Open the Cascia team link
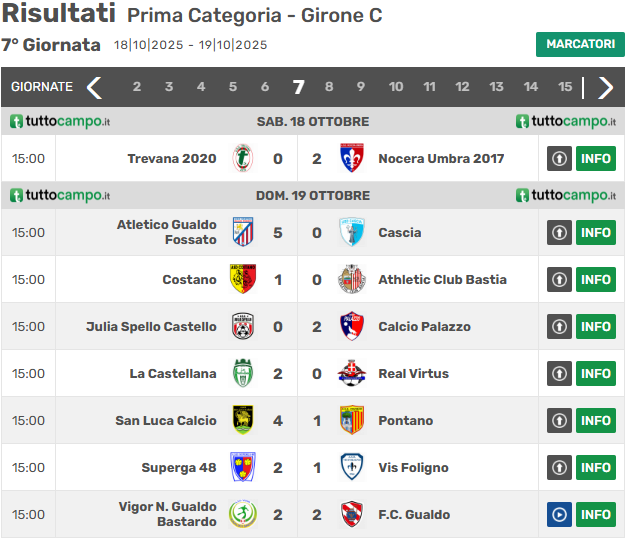The width and height of the screenshot is (629, 542). [x=399, y=232]
